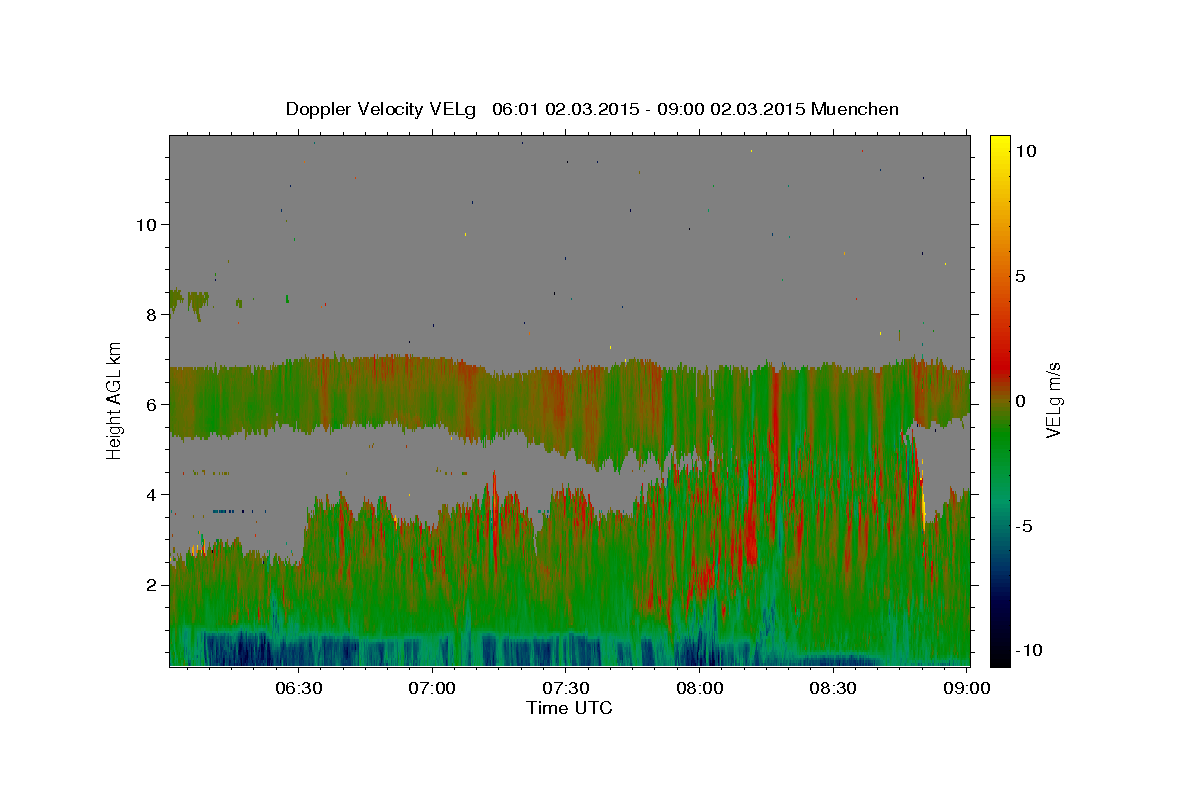Viewport: 1200px width, 800px height.
Task: Click the plot title 'Doppler Velocity VELg'
Action: coord(383,109)
